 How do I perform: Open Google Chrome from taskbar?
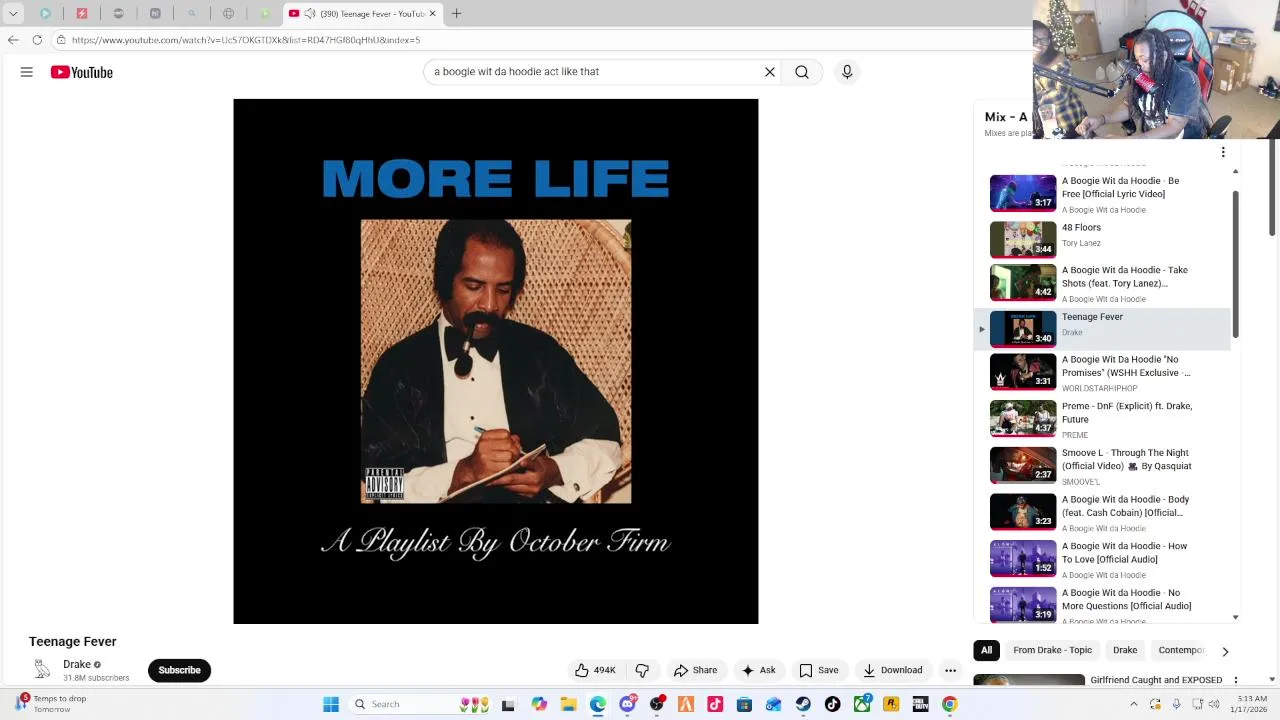point(950,704)
